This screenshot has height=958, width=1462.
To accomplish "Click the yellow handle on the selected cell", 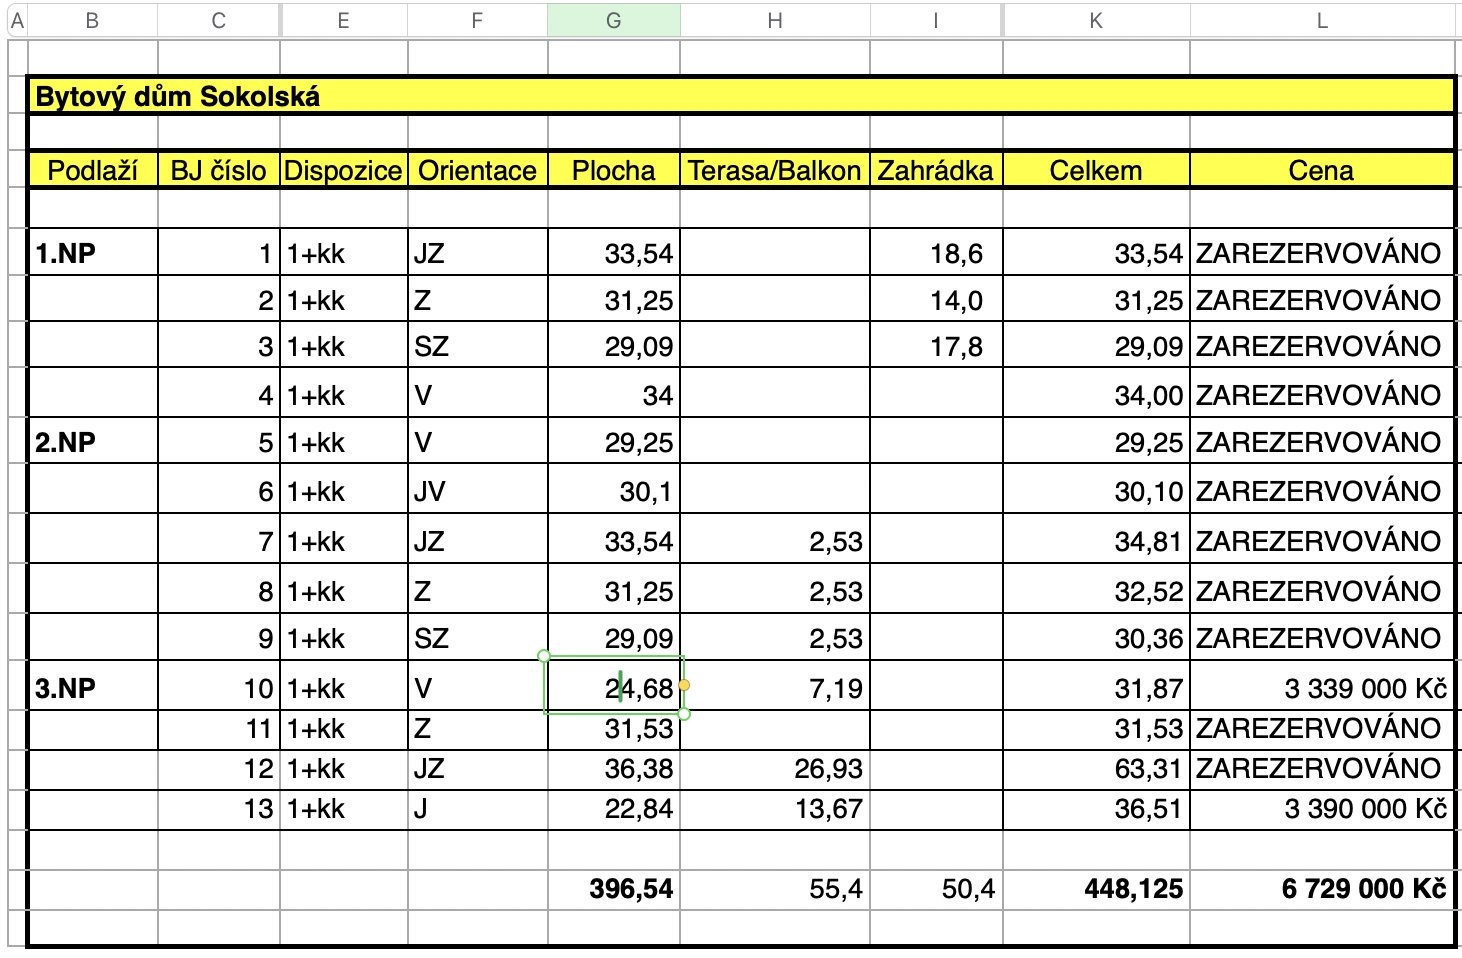I will click(x=684, y=686).
